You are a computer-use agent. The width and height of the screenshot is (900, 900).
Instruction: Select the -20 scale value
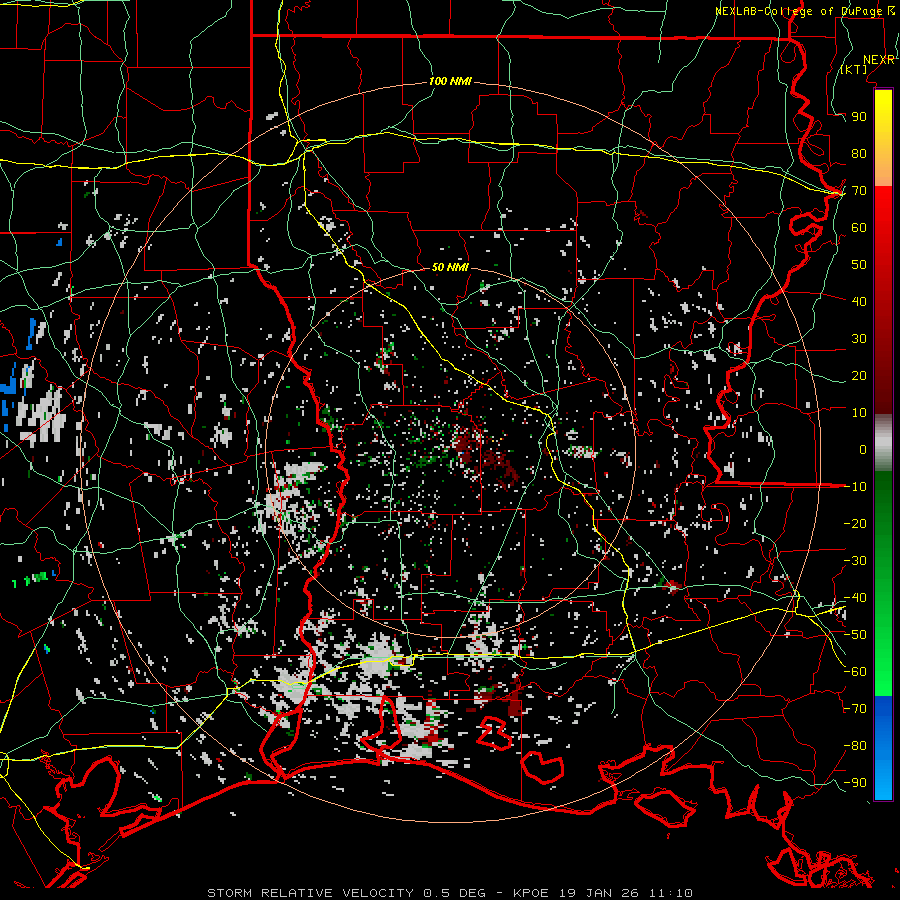tap(855, 523)
